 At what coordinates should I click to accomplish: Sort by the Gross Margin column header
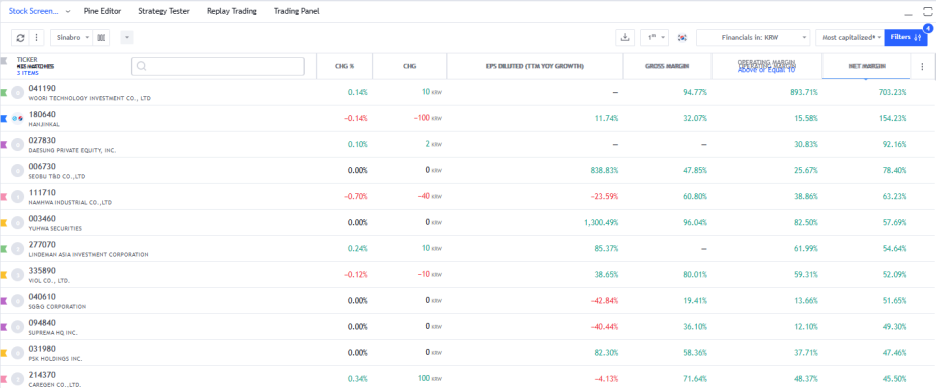click(x=667, y=66)
